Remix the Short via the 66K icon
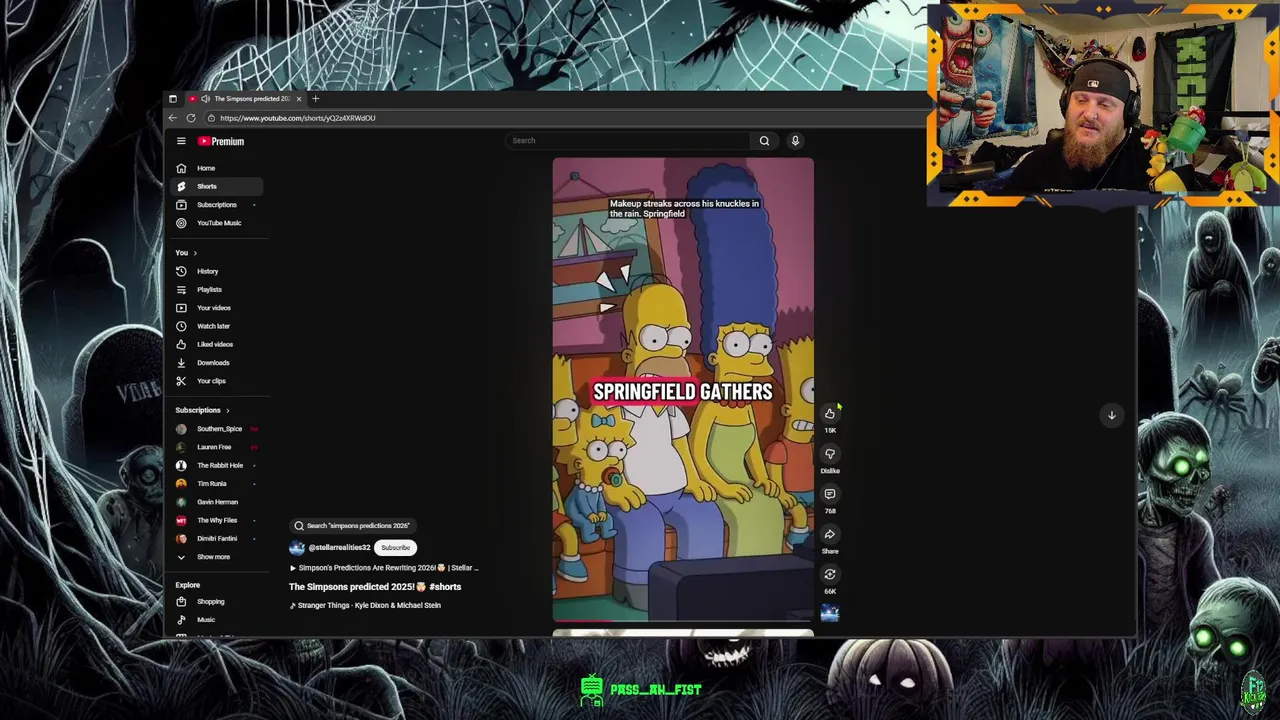The image size is (1280, 720). tap(829, 574)
